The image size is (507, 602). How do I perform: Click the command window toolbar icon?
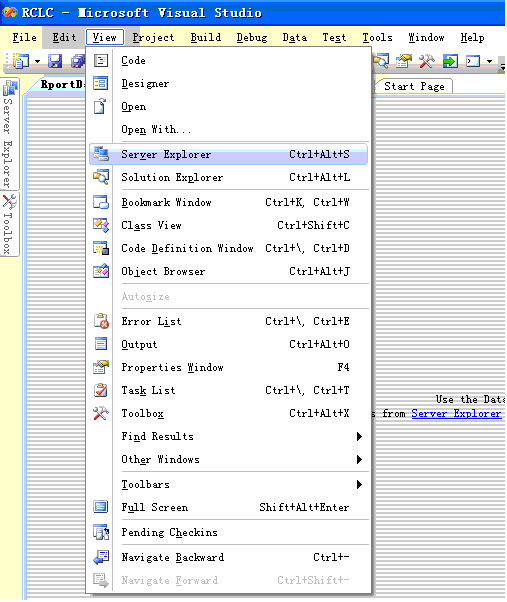pyautogui.click(x=473, y=61)
